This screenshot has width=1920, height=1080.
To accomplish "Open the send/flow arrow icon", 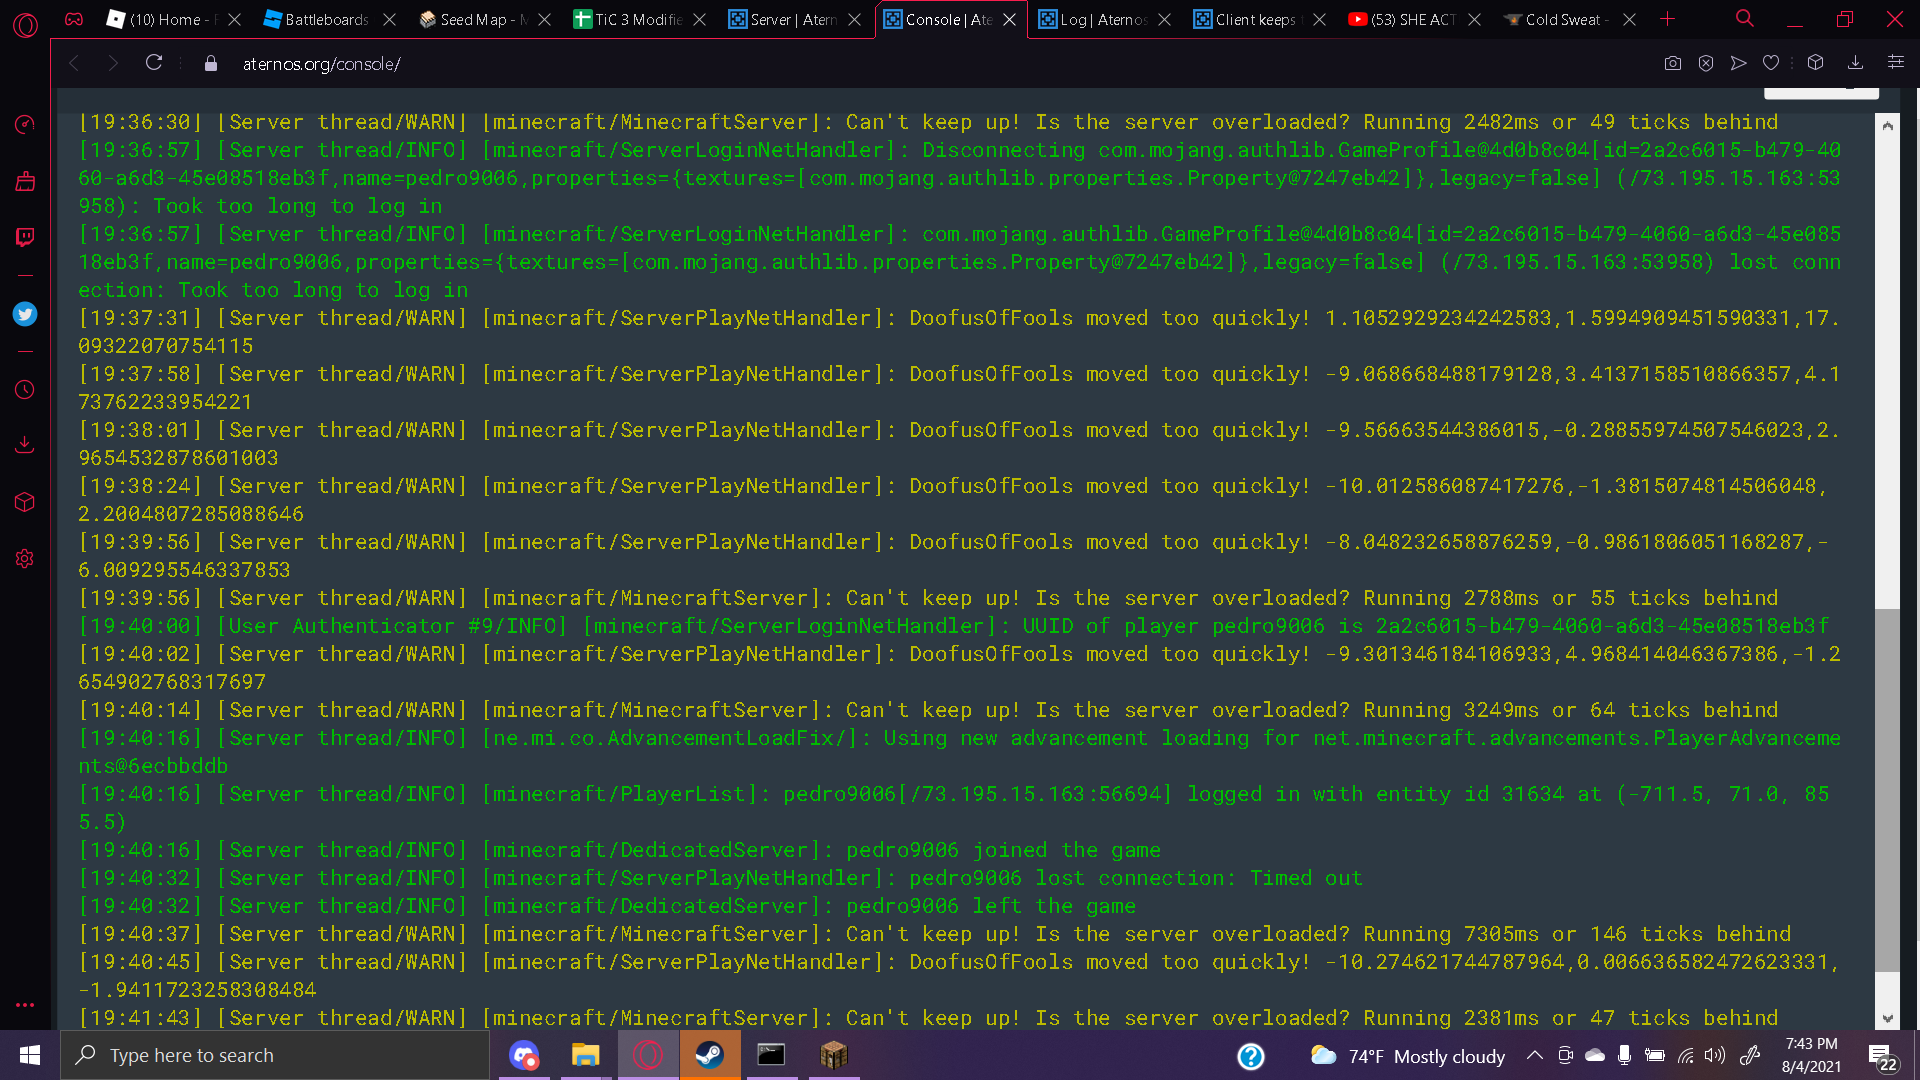I will [1739, 63].
